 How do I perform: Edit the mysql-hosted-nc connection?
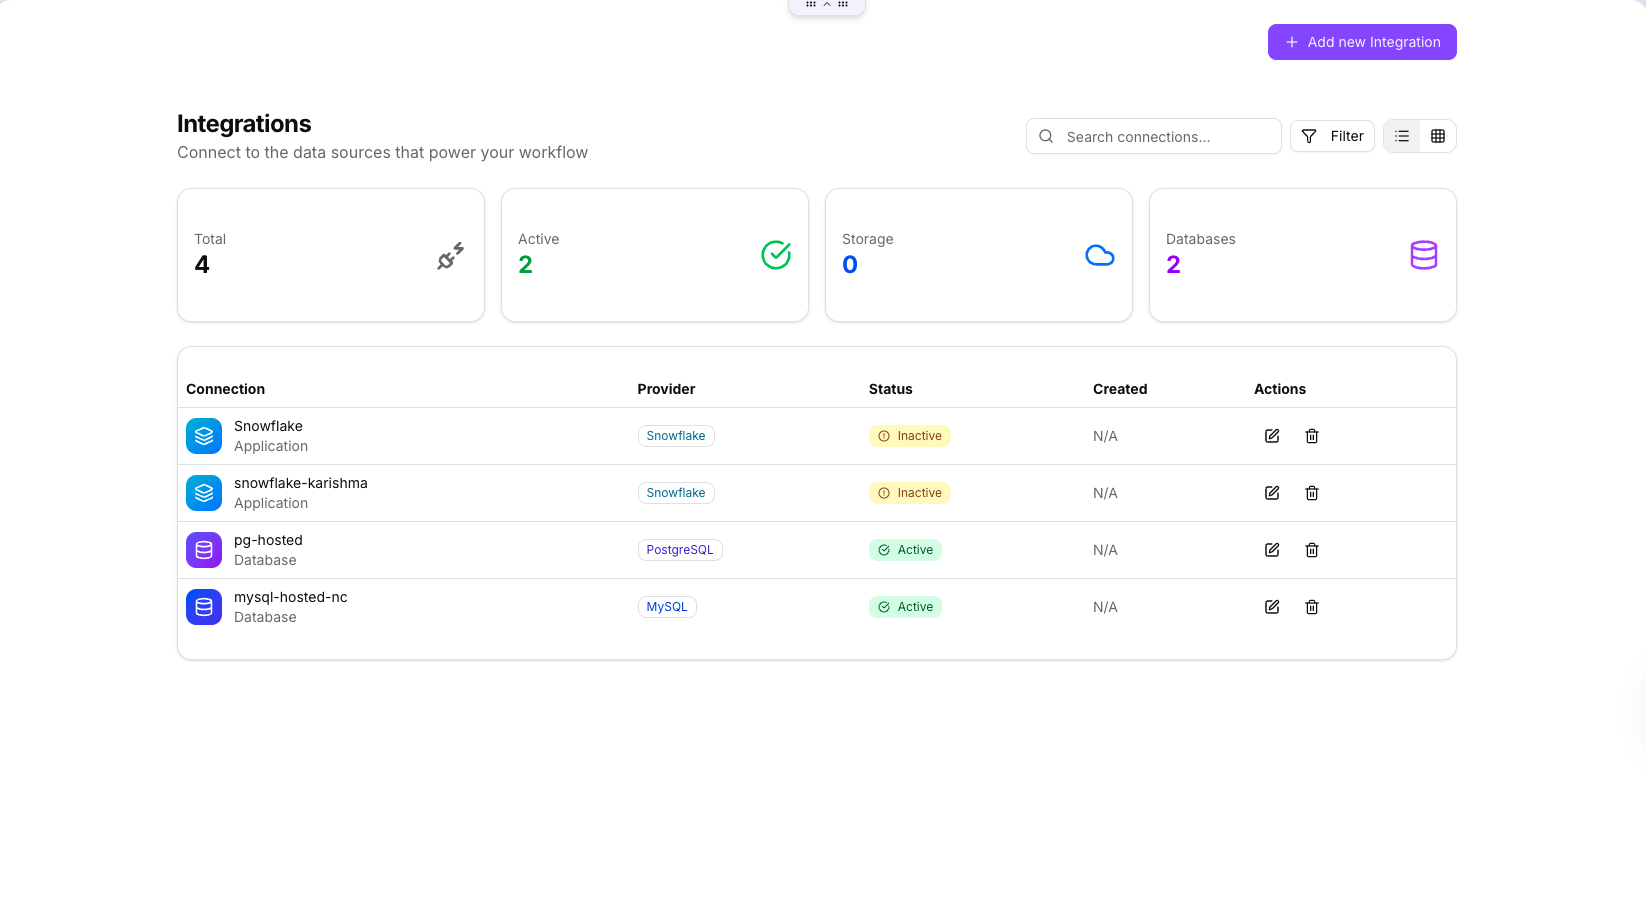click(x=1272, y=607)
